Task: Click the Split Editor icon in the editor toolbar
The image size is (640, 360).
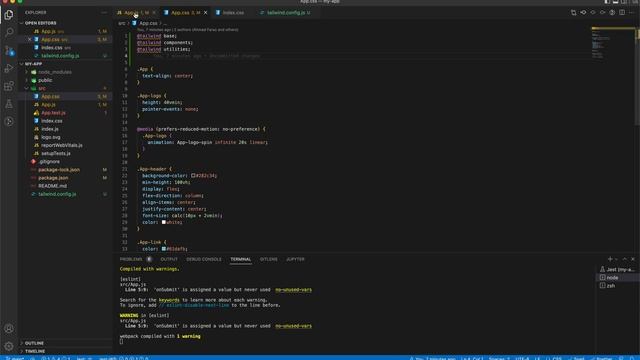Action: [x=622, y=13]
